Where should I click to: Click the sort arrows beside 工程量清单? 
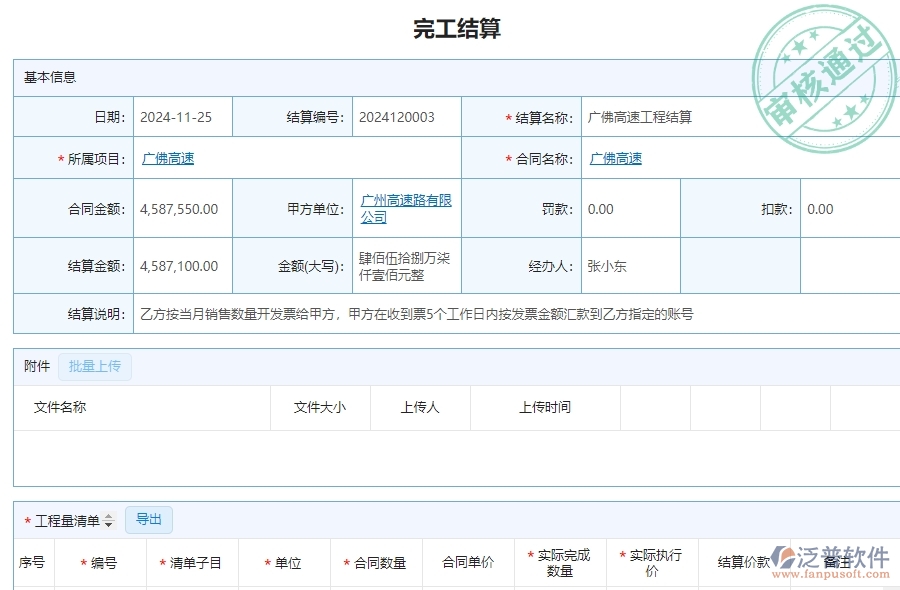click(x=107, y=518)
